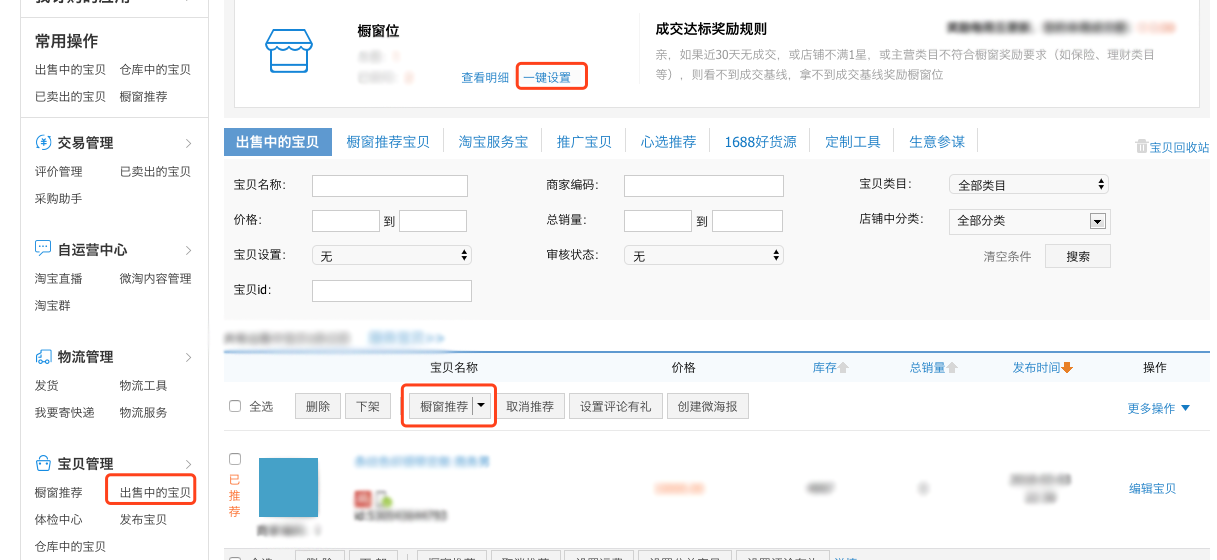This screenshot has width=1217, height=560.
Task: Click the 宝贝管理 shopping bag icon
Action: (x=43, y=463)
